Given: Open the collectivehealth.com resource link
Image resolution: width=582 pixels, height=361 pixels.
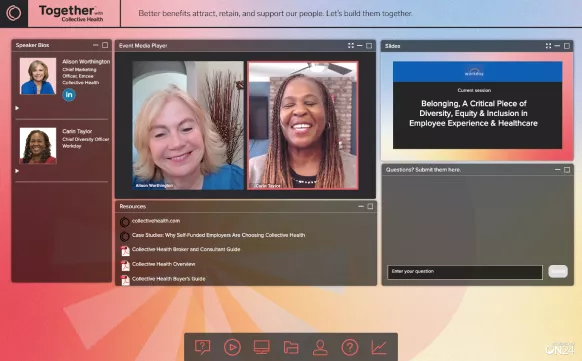Looking at the screenshot, I should 156,221.
